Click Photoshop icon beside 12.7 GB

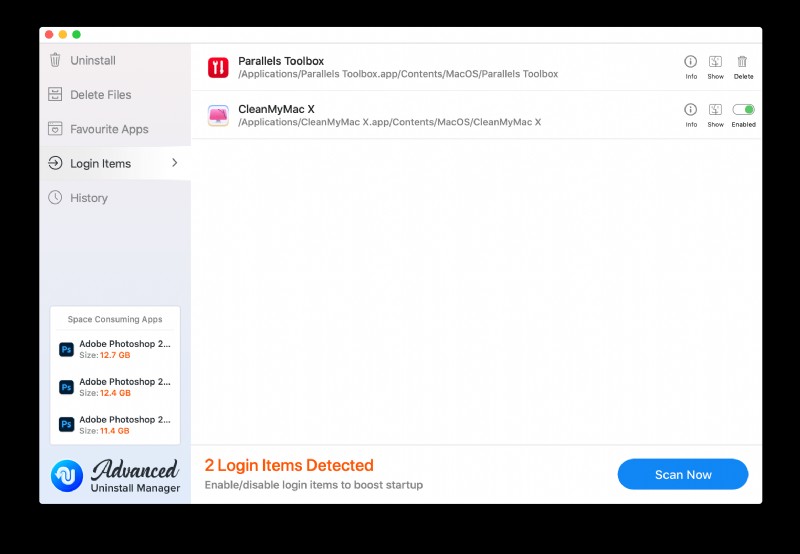[66, 349]
